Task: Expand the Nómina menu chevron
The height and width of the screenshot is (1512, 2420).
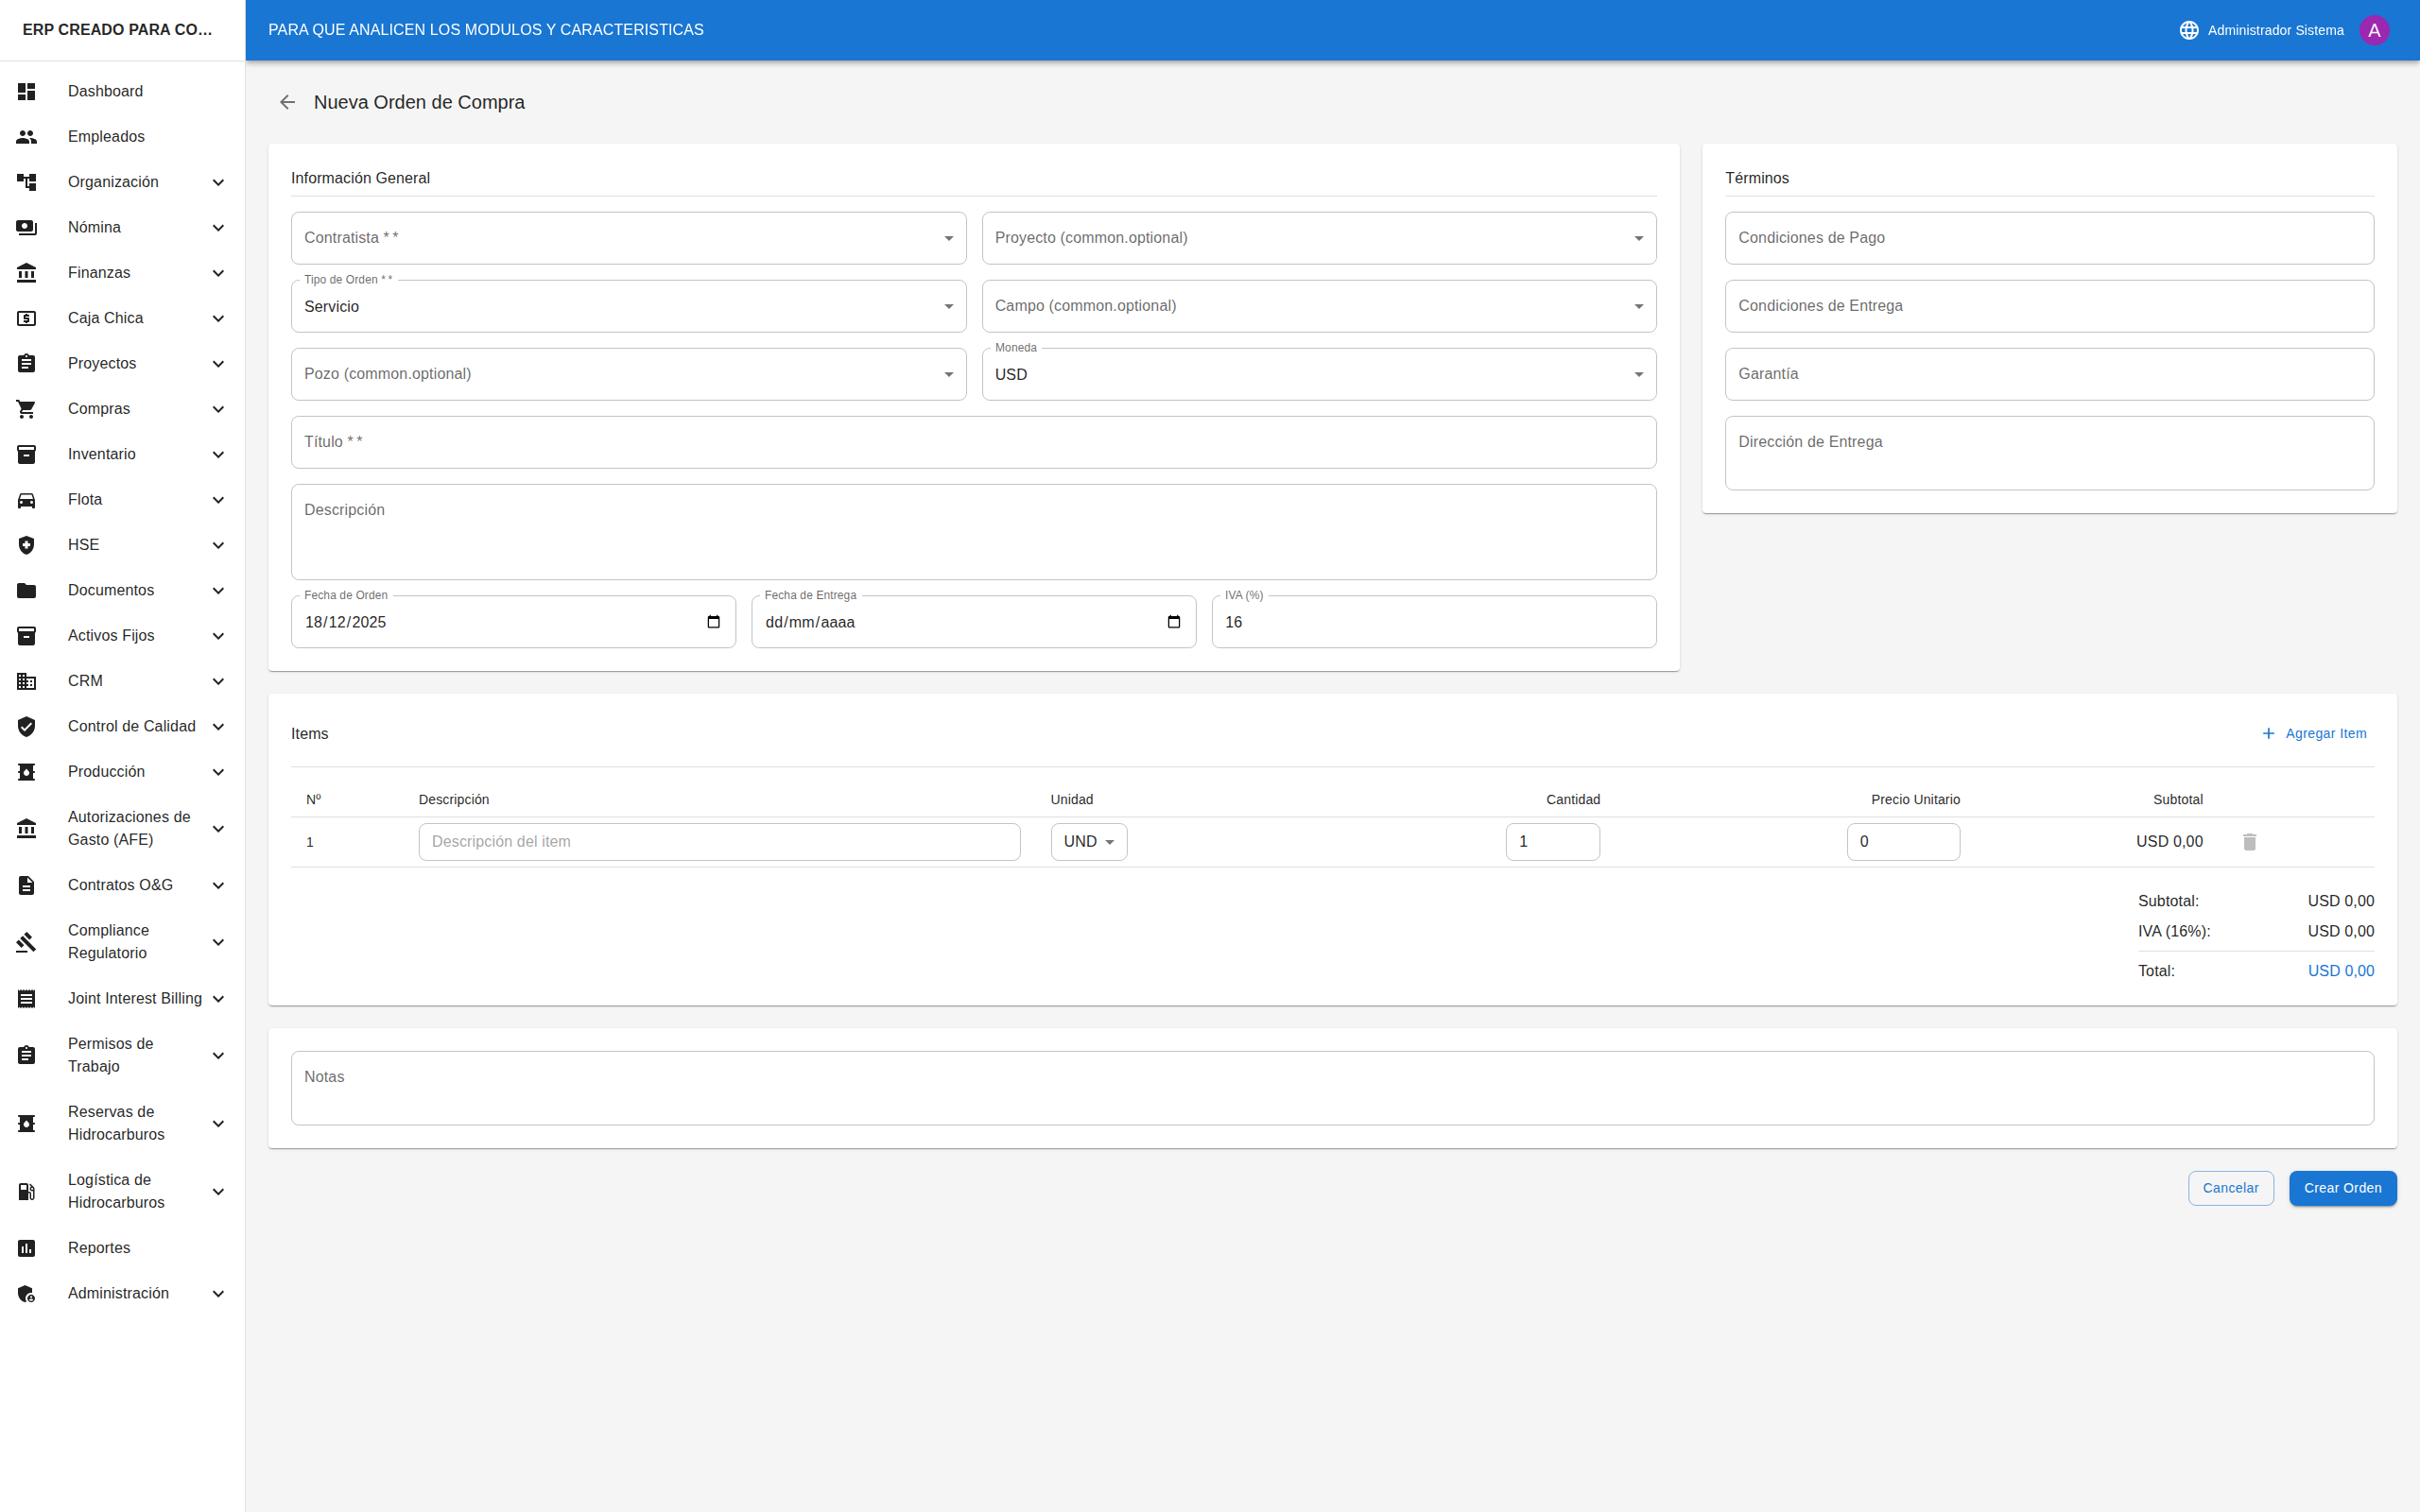Action: pyautogui.click(x=218, y=228)
